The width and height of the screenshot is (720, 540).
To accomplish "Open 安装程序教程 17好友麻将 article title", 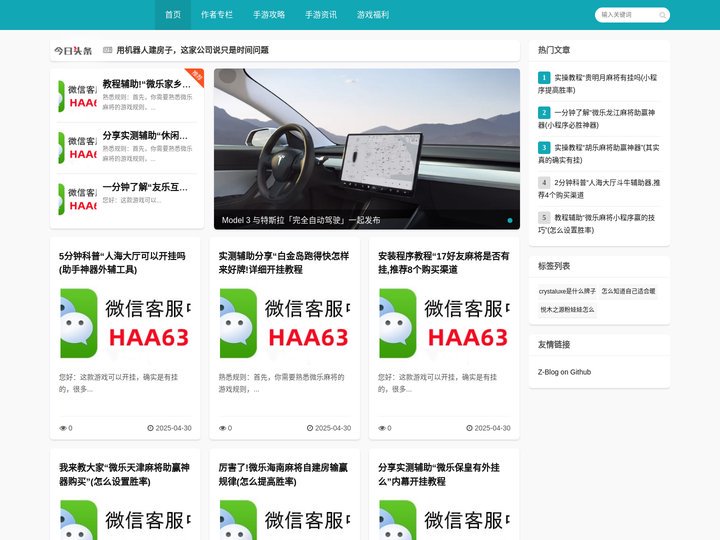I will pyautogui.click(x=444, y=263).
